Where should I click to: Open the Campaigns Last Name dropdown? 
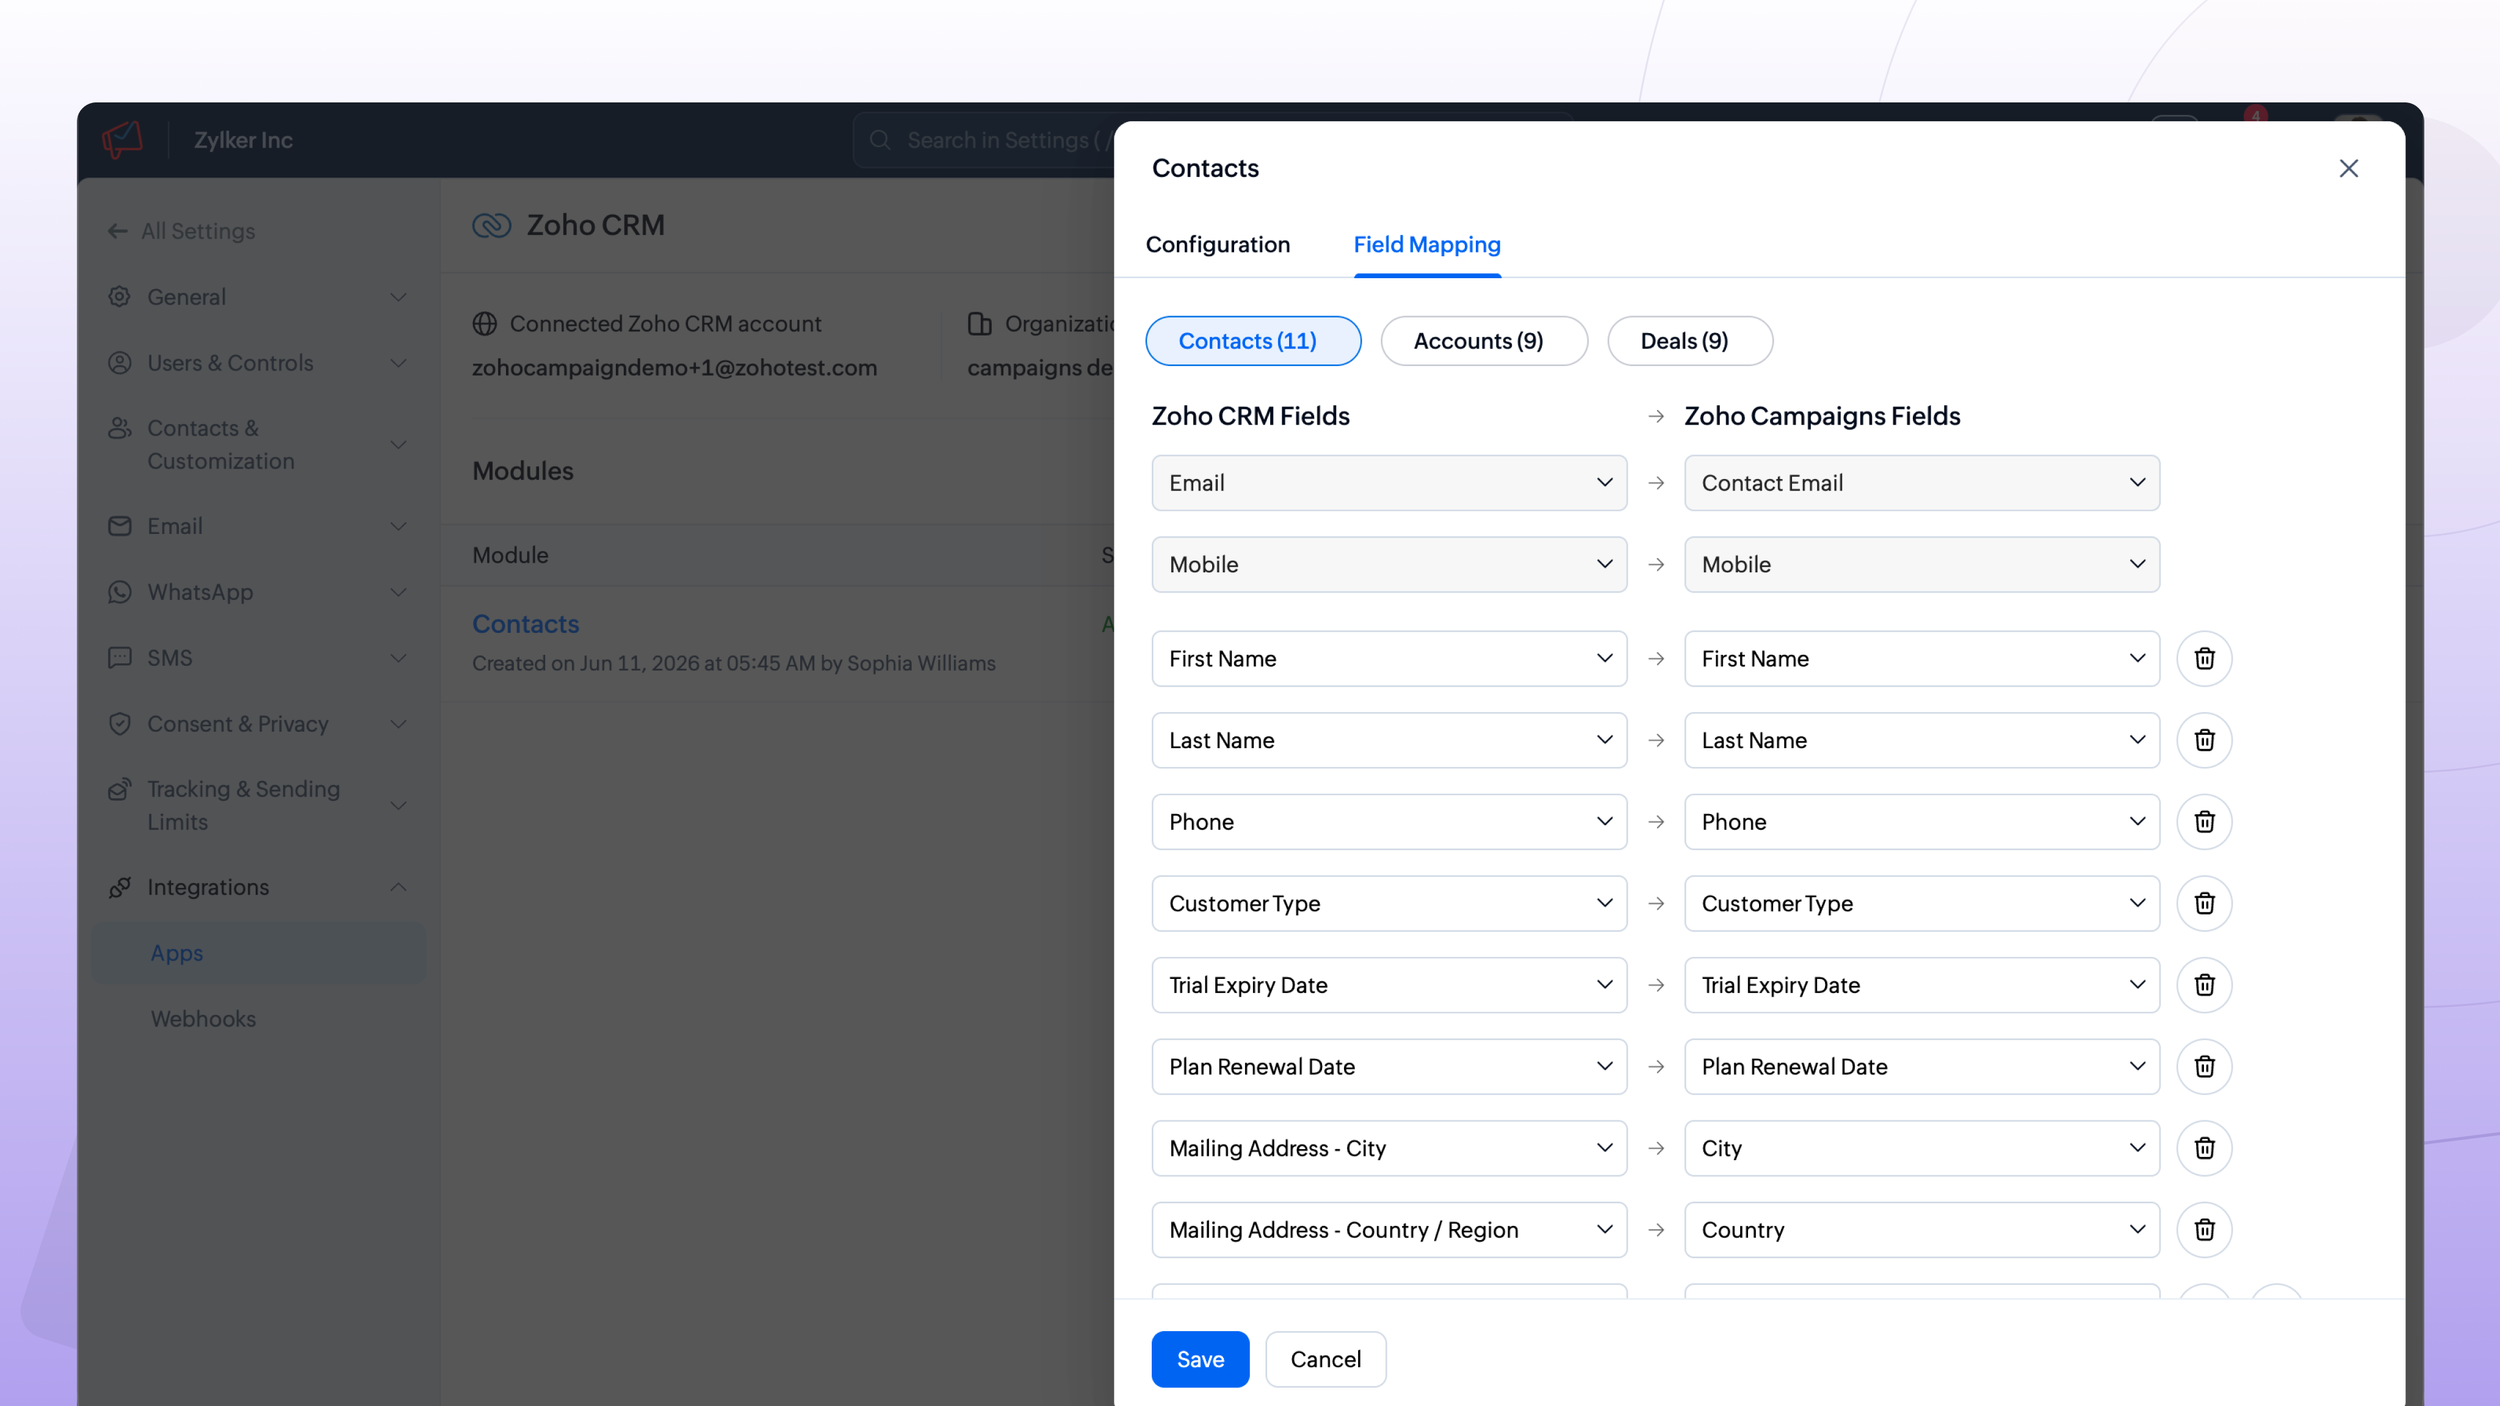coord(1921,741)
